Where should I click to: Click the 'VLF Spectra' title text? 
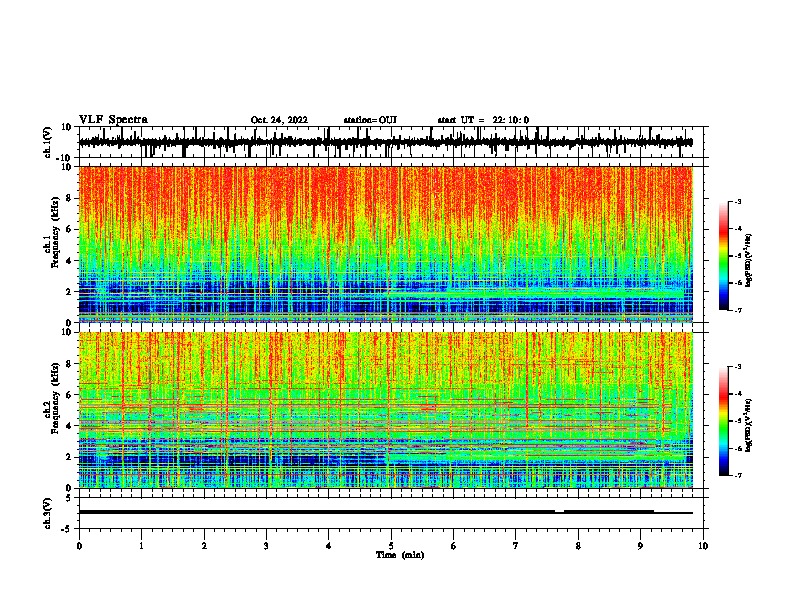point(113,120)
